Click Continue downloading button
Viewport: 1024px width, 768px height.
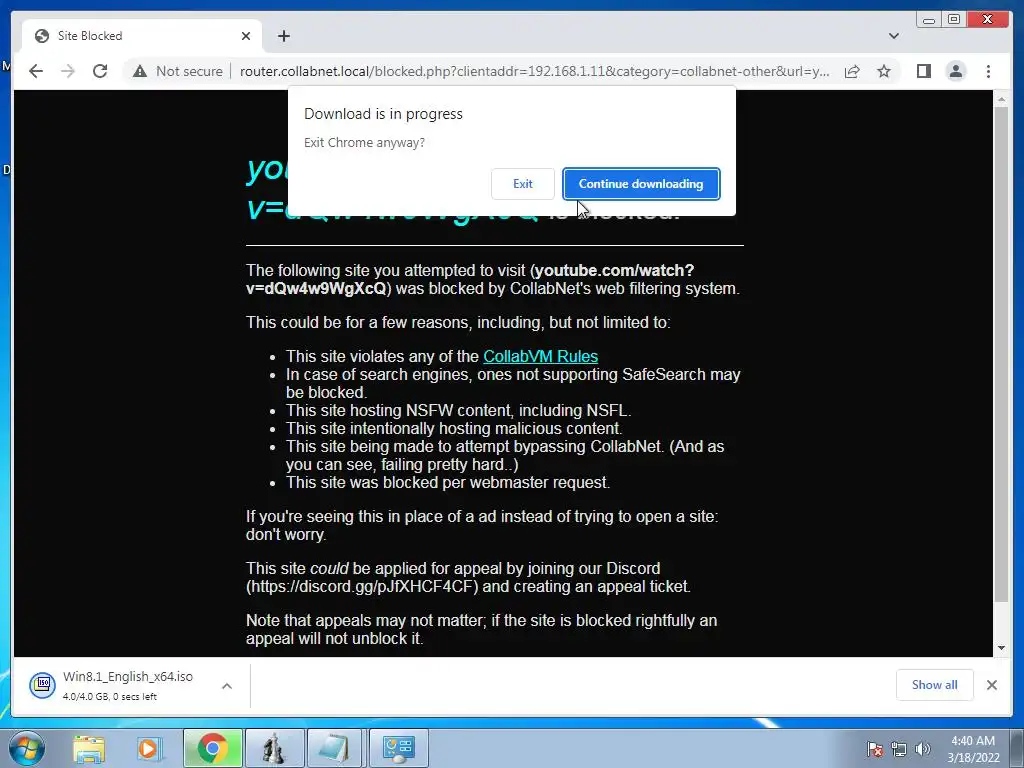(x=641, y=184)
